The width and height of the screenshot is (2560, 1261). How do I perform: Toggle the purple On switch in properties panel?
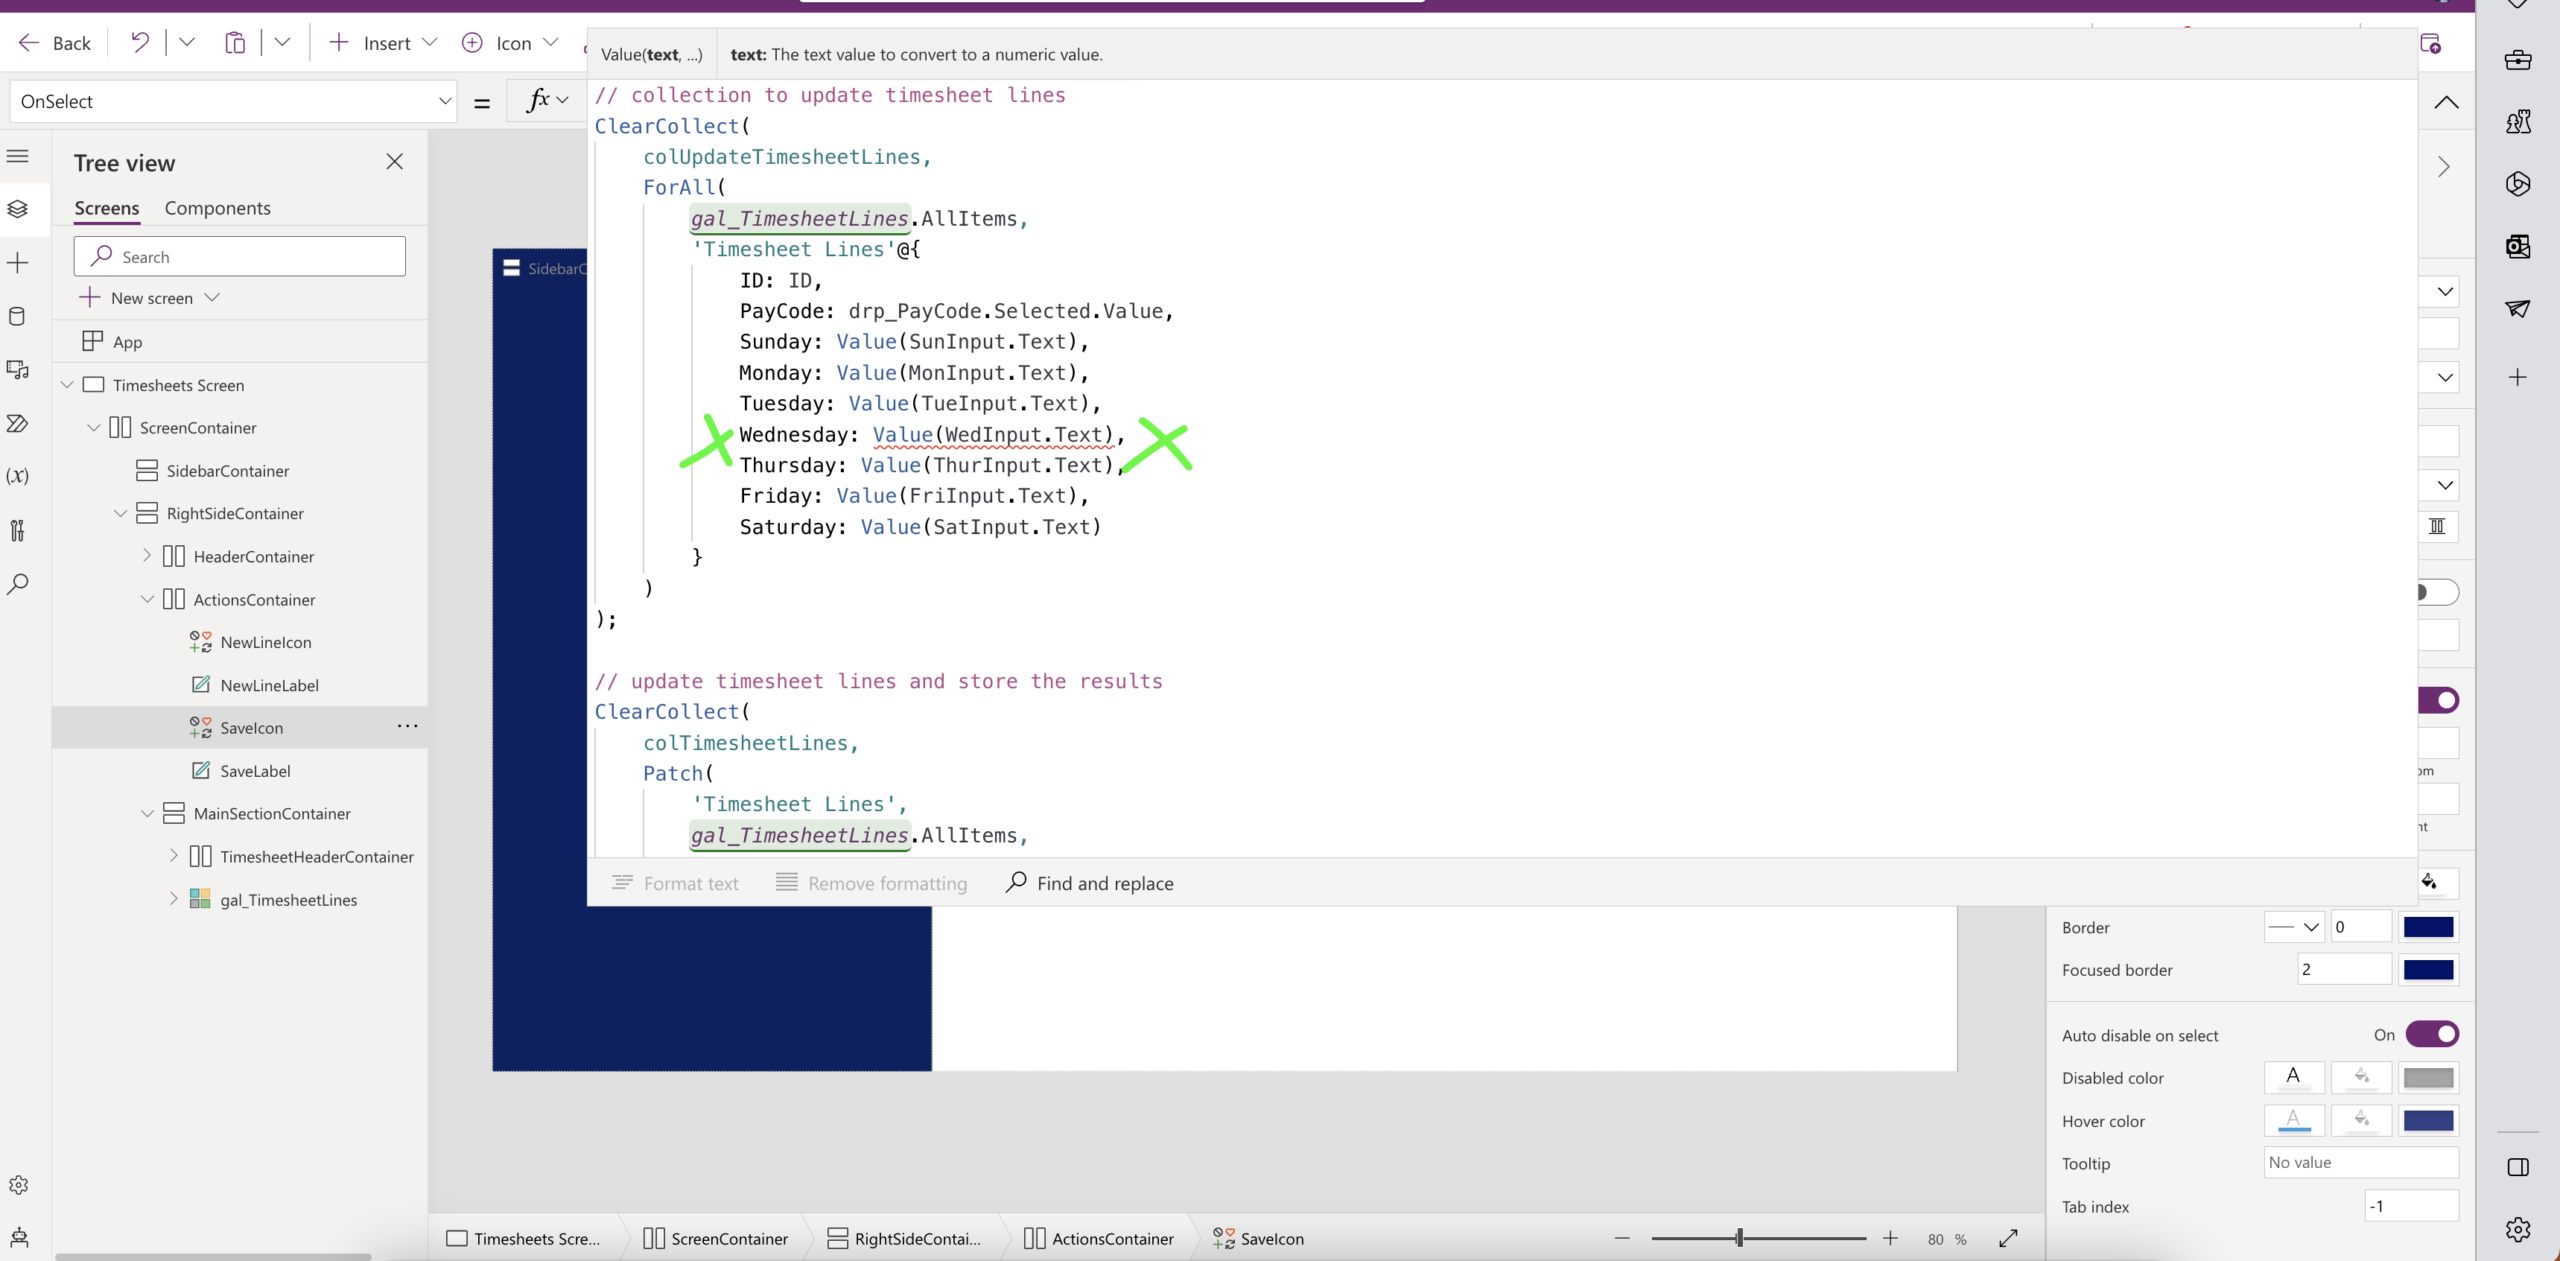2438,700
